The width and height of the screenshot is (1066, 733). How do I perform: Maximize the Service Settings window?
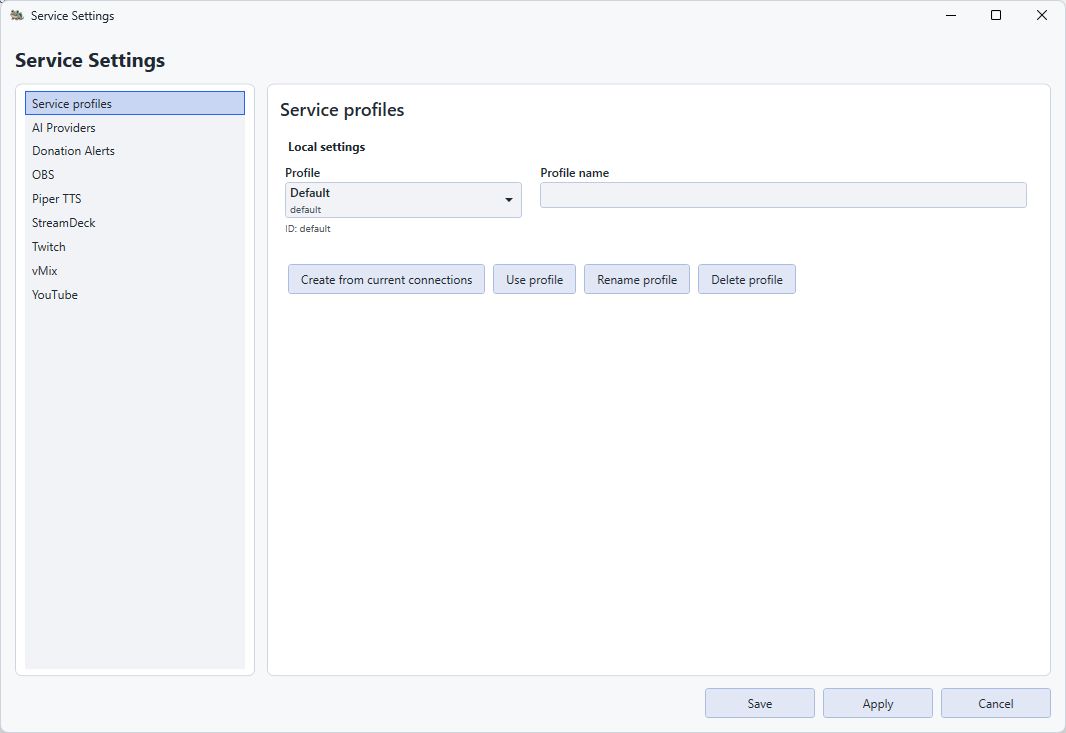(x=996, y=15)
